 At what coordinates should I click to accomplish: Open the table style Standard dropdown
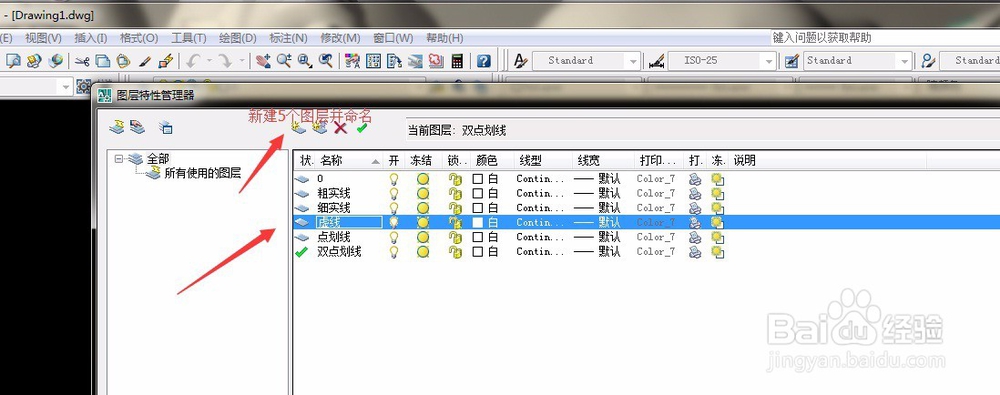(x=905, y=61)
